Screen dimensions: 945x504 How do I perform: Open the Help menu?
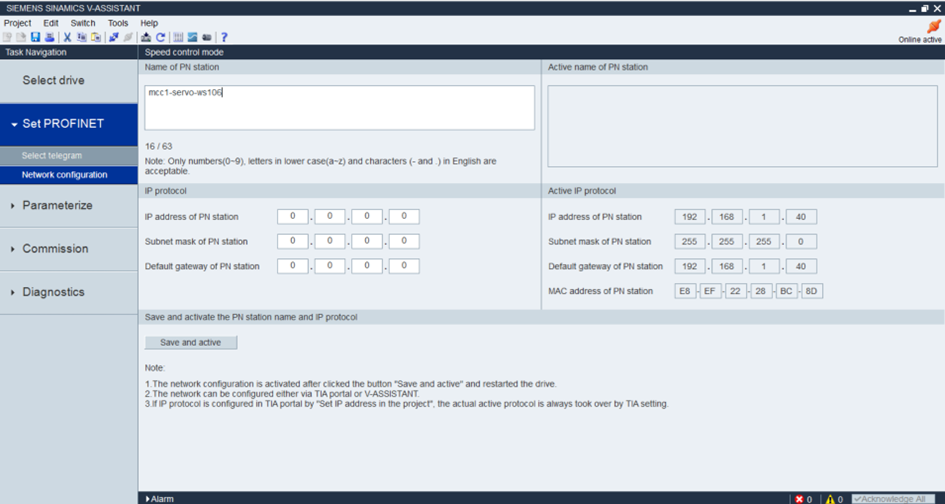coord(149,23)
